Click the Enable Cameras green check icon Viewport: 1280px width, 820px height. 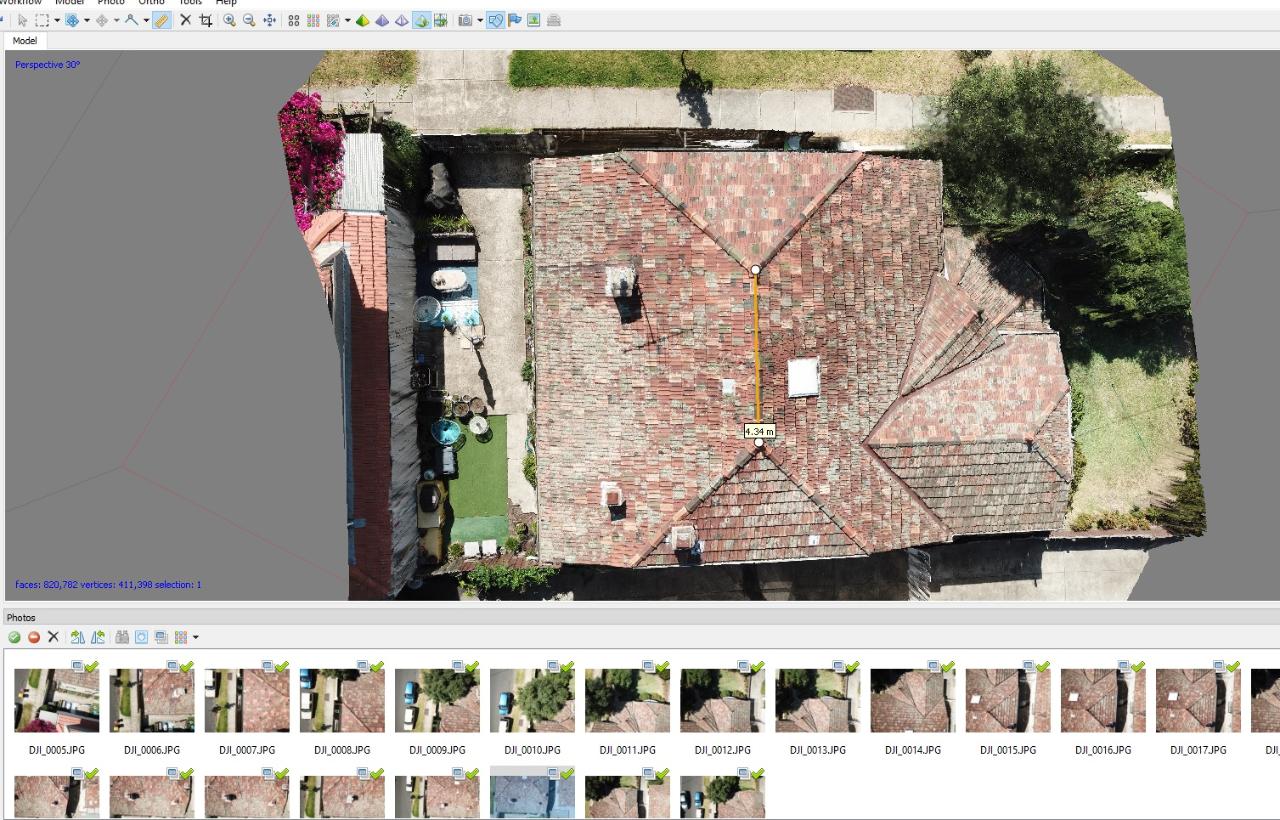(14, 637)
